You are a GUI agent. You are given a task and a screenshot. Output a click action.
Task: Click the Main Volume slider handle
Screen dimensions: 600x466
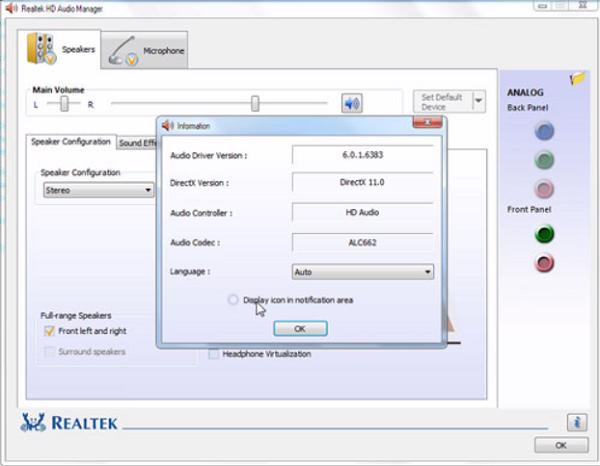point(255,103)
